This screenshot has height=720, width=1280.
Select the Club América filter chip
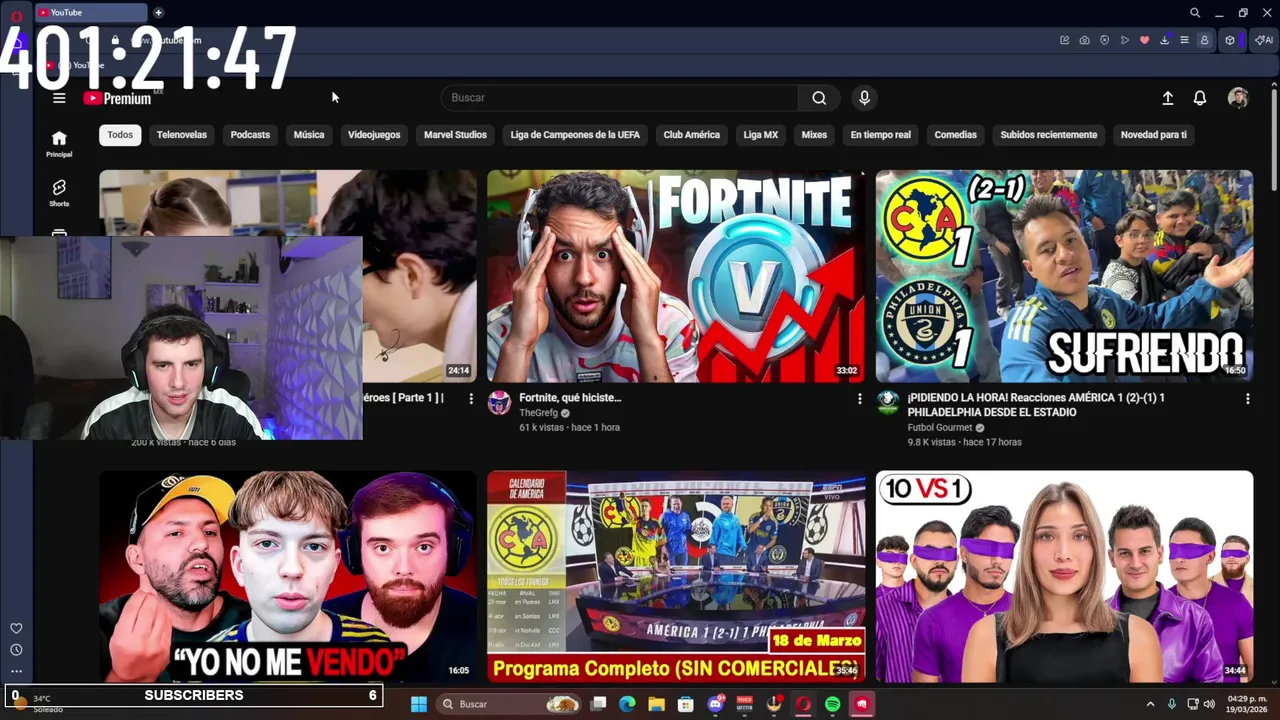[x=691, y=135]
